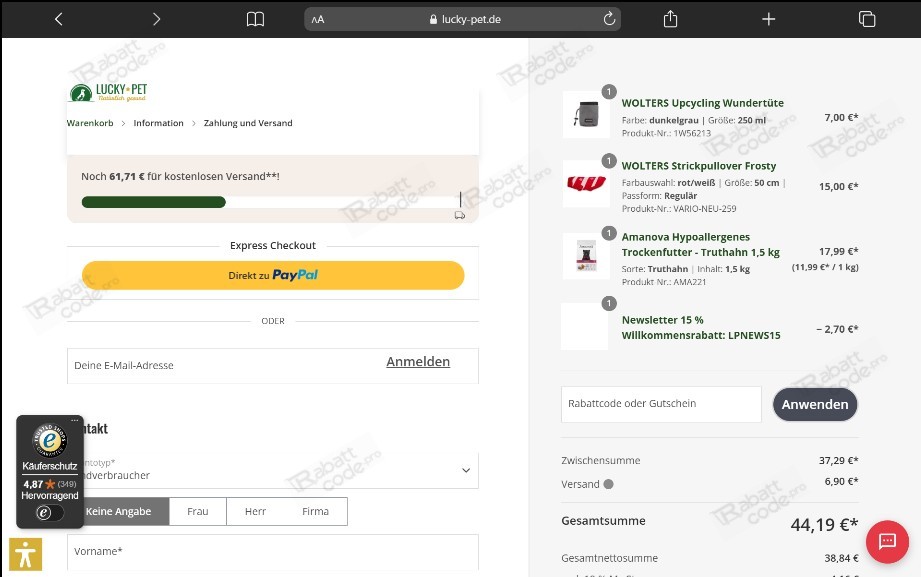
Task: Open the Safari share sheet icon
Action: [x=670, y=19]
